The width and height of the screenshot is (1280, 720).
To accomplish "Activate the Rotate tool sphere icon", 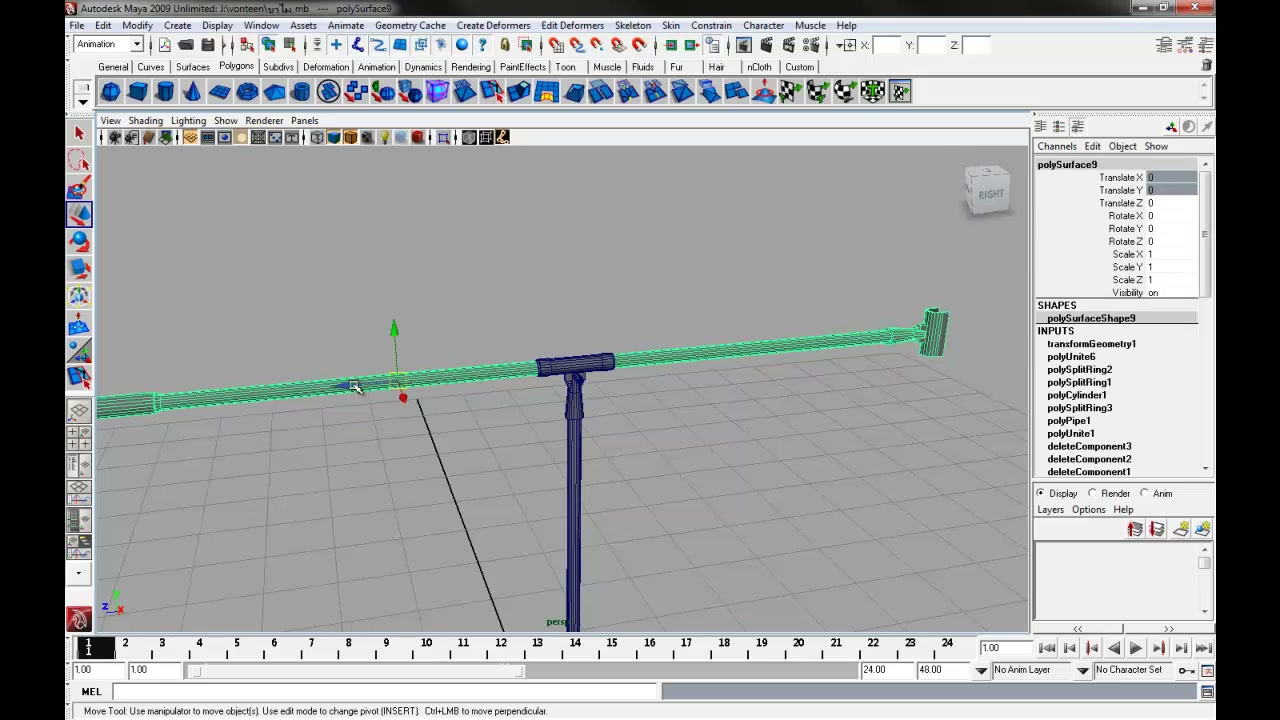I will click(79, 241).
